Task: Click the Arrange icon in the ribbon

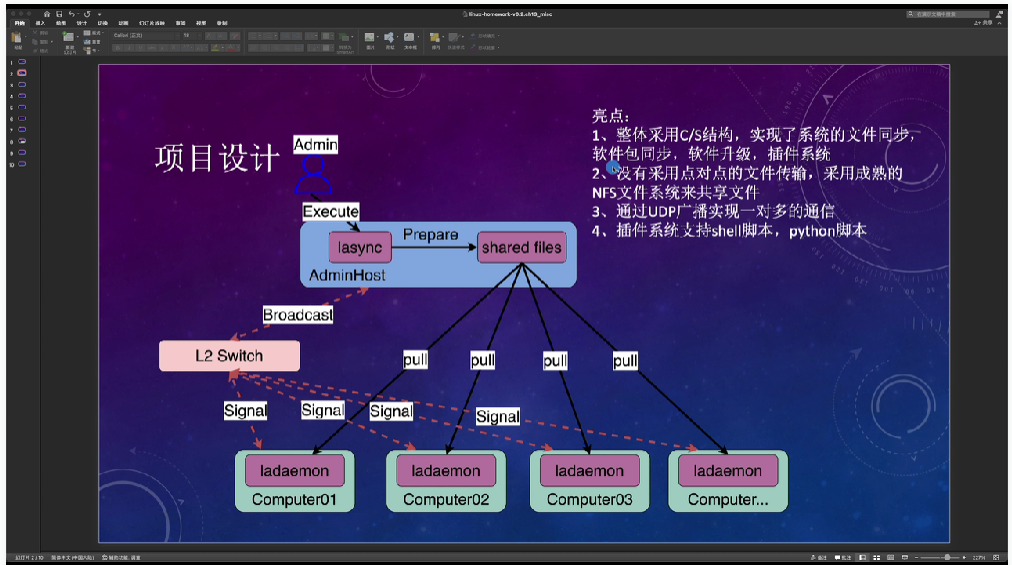Action: [435, 38]
